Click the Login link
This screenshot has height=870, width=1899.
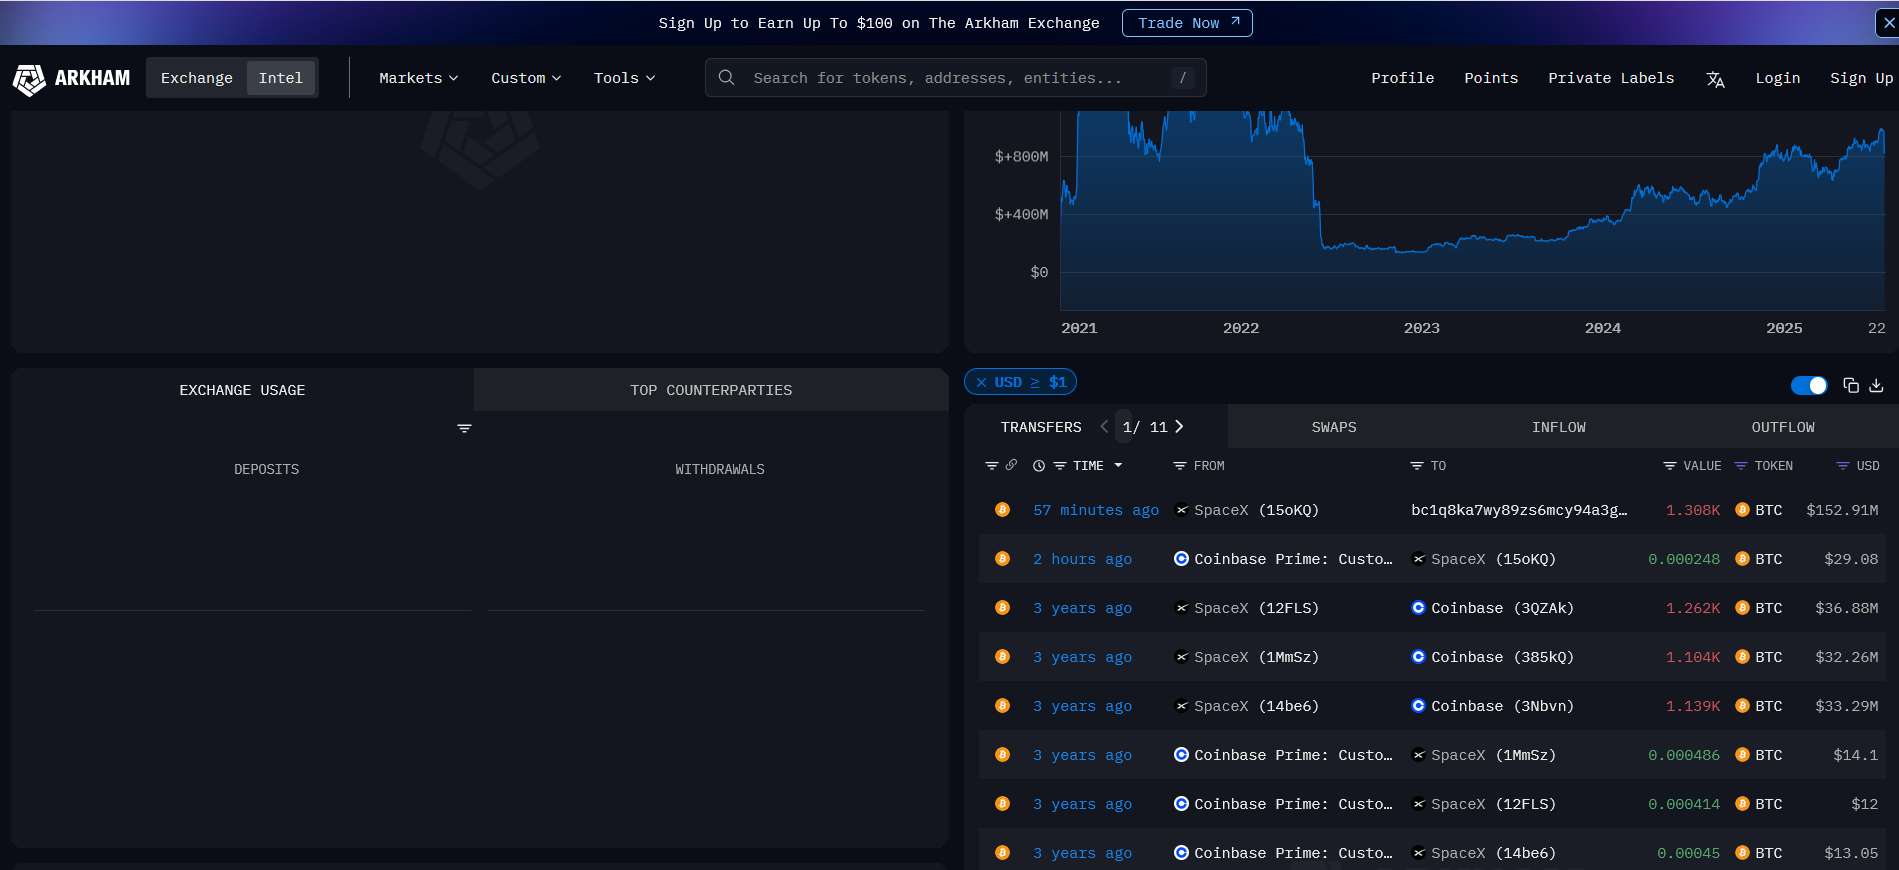[1778, 78]
